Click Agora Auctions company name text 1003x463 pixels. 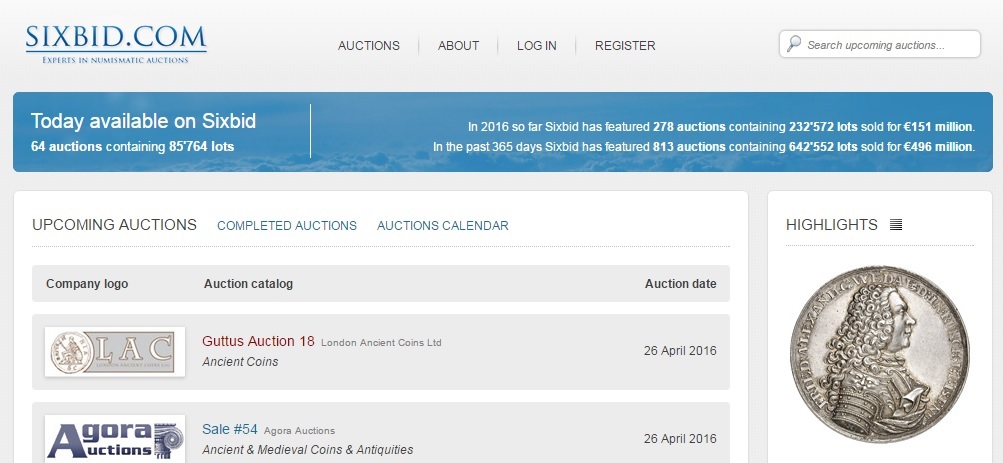pyautogui.click(x=299, y=431)
